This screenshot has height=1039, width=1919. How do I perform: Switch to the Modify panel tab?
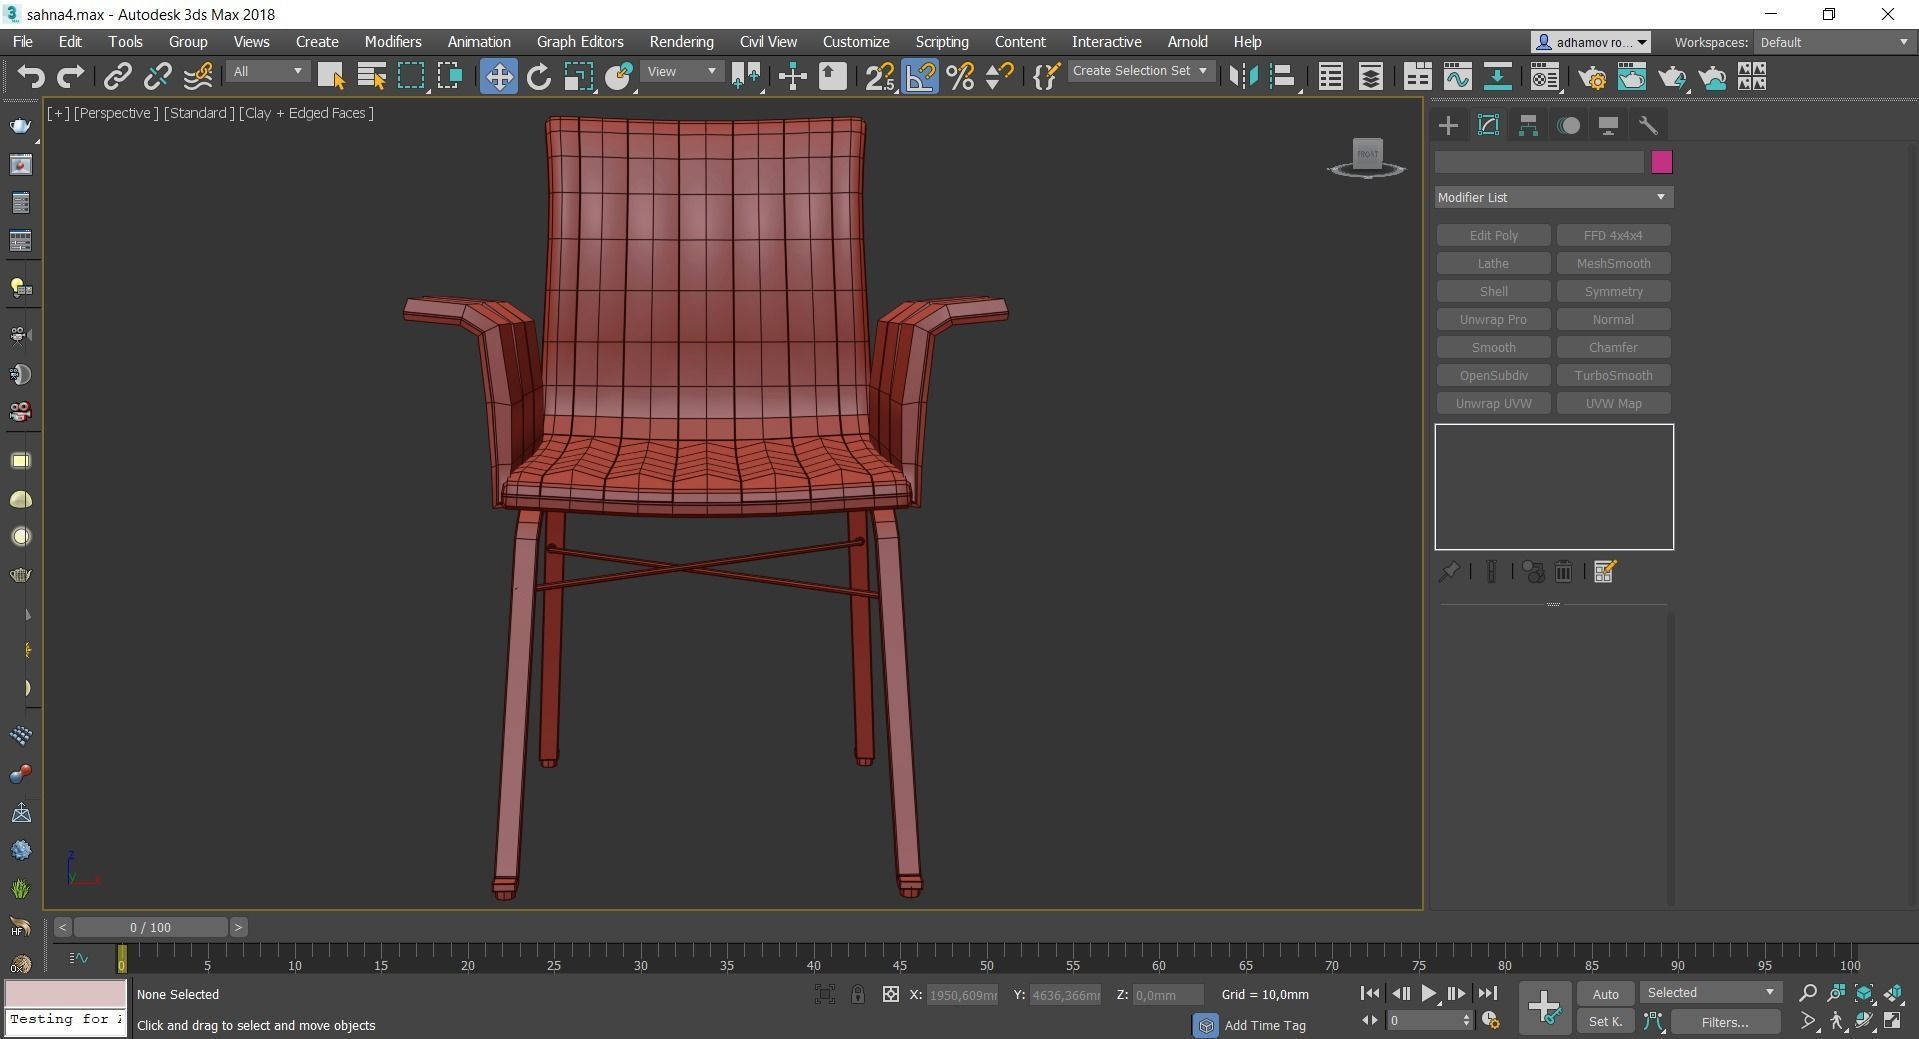[x=1488, y=125]
